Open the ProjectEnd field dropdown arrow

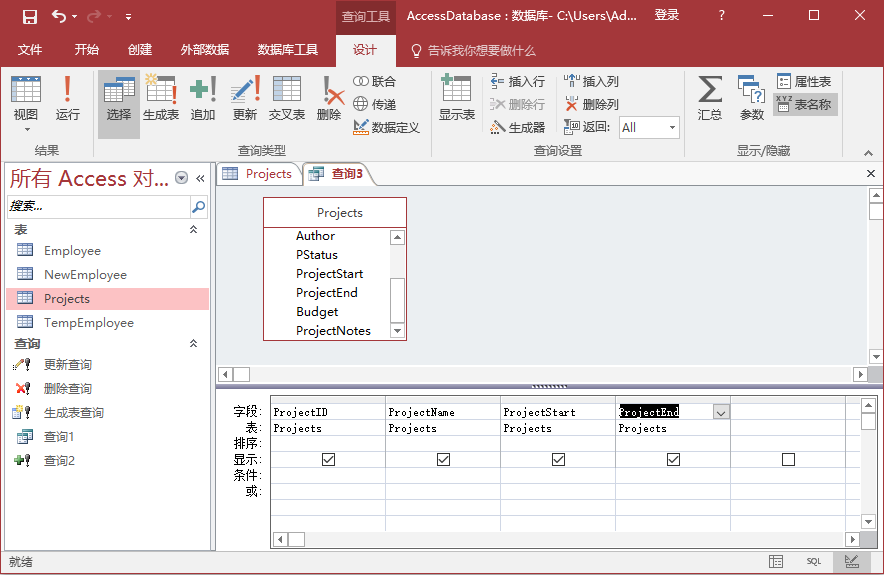(721, 412)
